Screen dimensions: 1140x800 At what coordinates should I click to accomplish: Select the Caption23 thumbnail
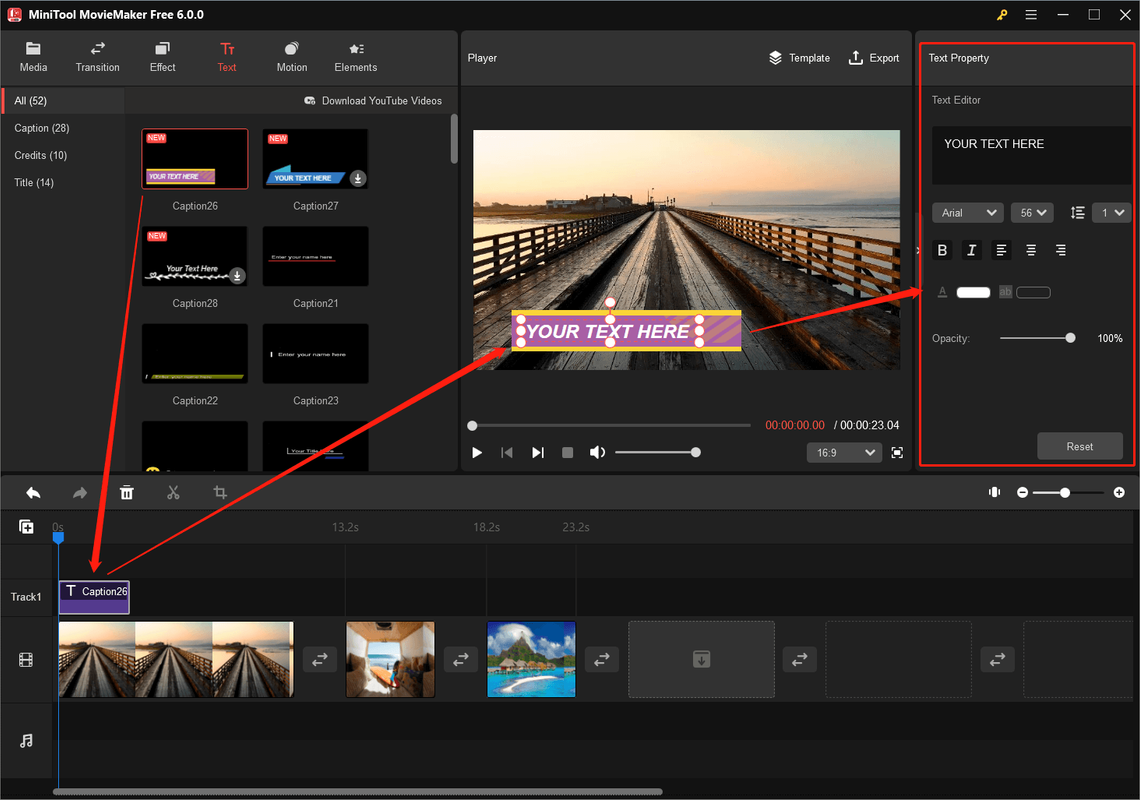point(316,353)
